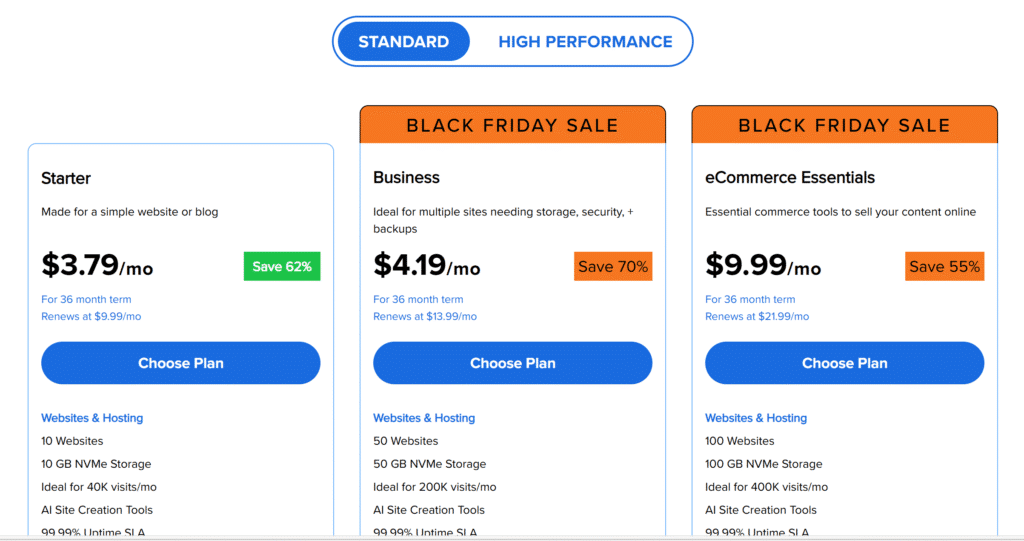
Task: Open Websites & Hosting under eCommerce Essentials
Action: pyautogui.click(x=756, y=418)
